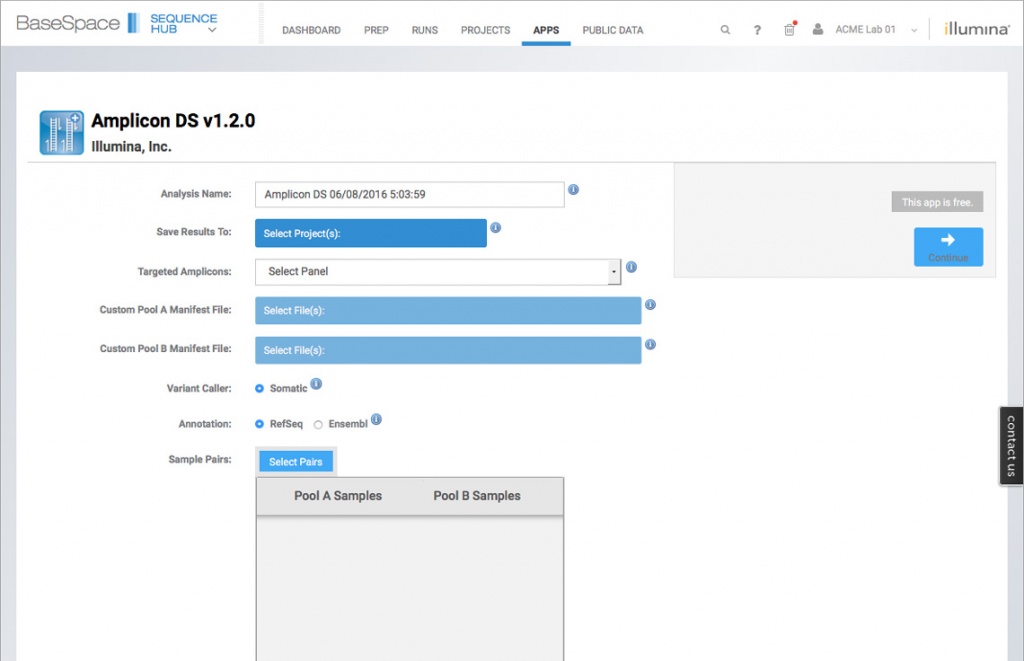Show info for Variant Caller
The height and width of the screenshot is (661, 1024).
[x=316, y=383]
